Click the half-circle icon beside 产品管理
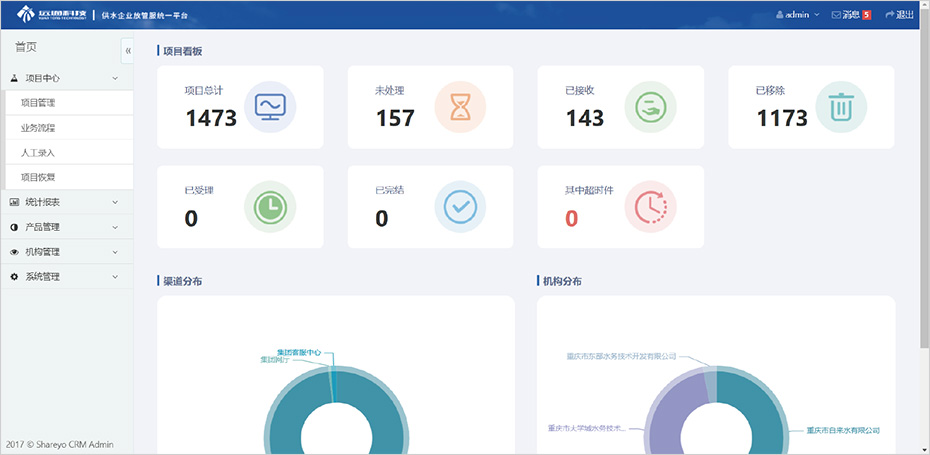 (15, 227)
